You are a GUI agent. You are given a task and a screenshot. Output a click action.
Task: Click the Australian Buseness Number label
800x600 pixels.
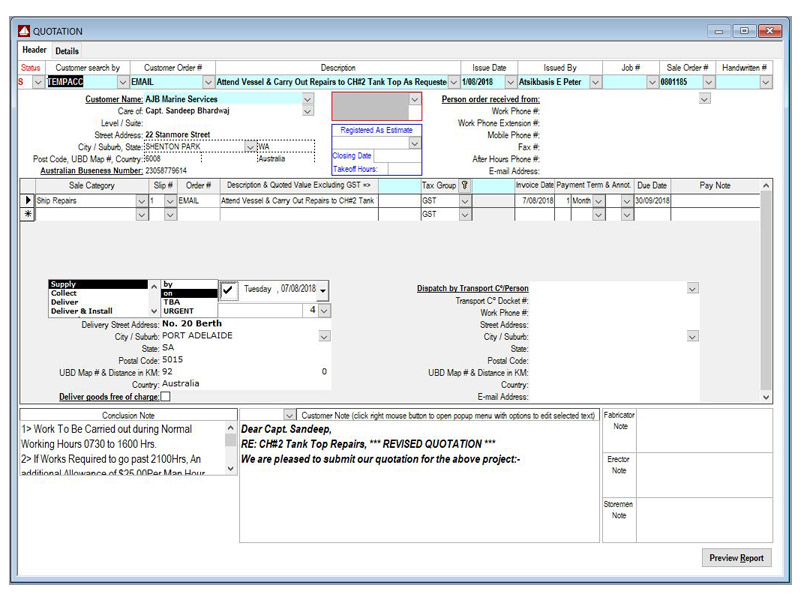91,170
